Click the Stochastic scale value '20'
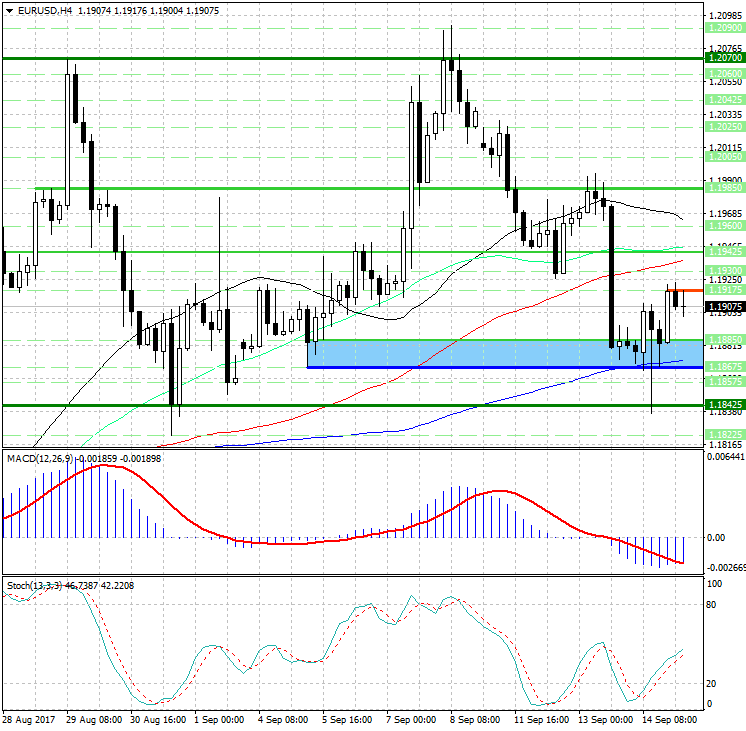 click(711, 684)
